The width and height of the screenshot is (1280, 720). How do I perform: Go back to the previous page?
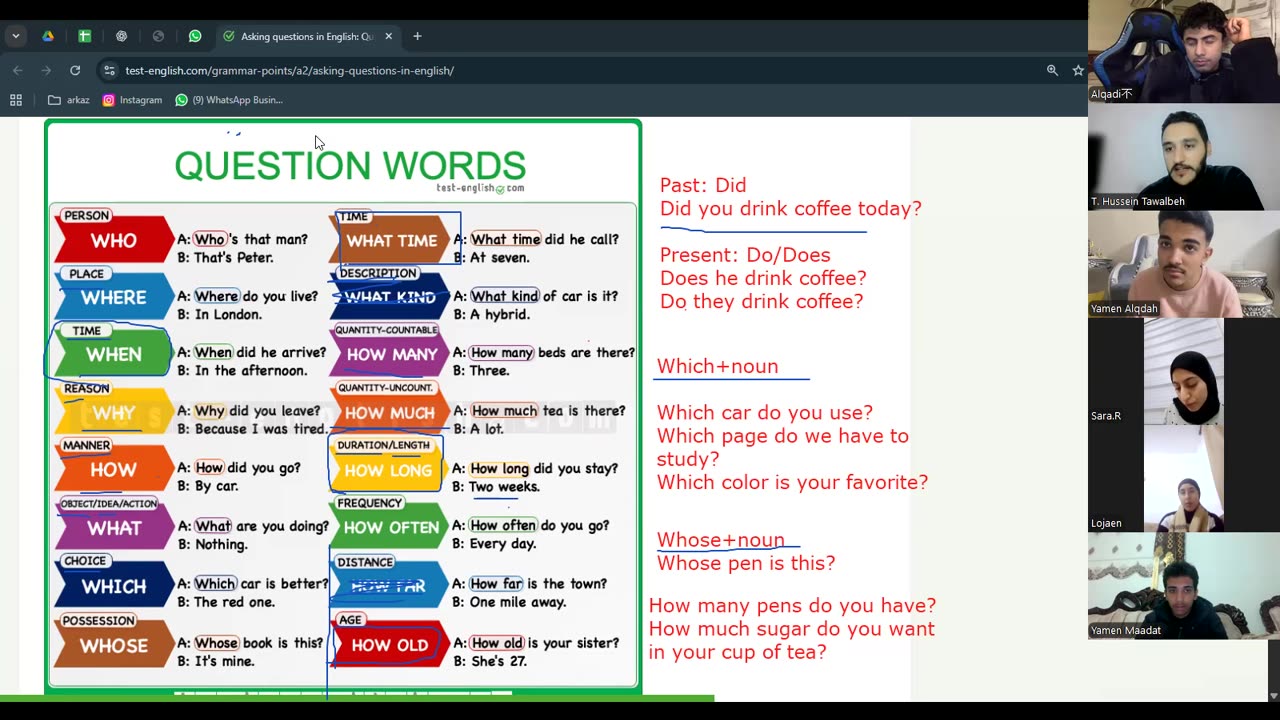(18, 70)
